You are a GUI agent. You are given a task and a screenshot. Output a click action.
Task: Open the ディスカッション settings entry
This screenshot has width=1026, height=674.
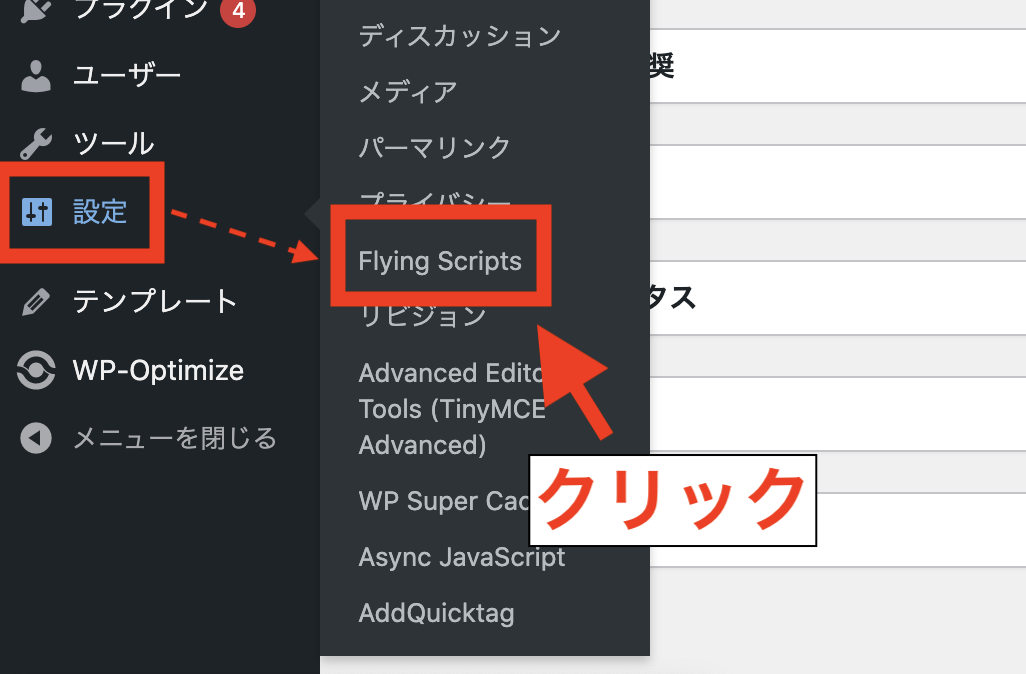(459, 35)
